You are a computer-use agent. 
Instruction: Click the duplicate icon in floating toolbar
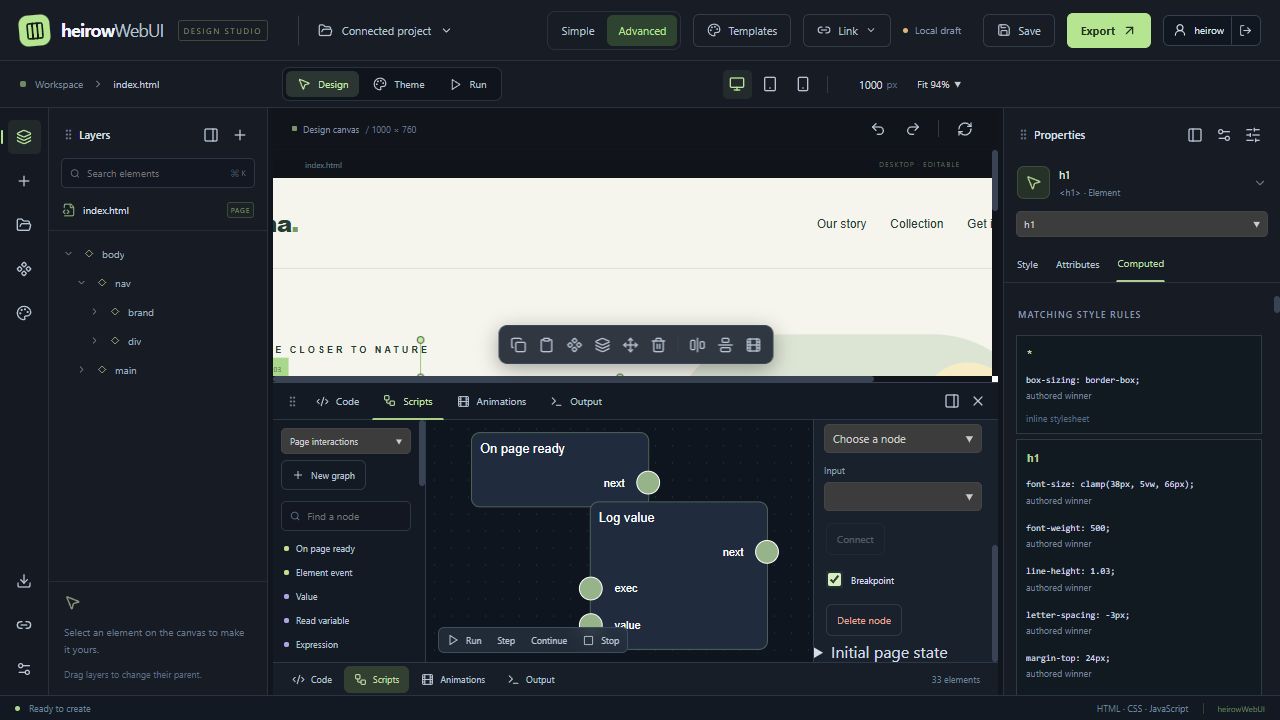(518, 345)
